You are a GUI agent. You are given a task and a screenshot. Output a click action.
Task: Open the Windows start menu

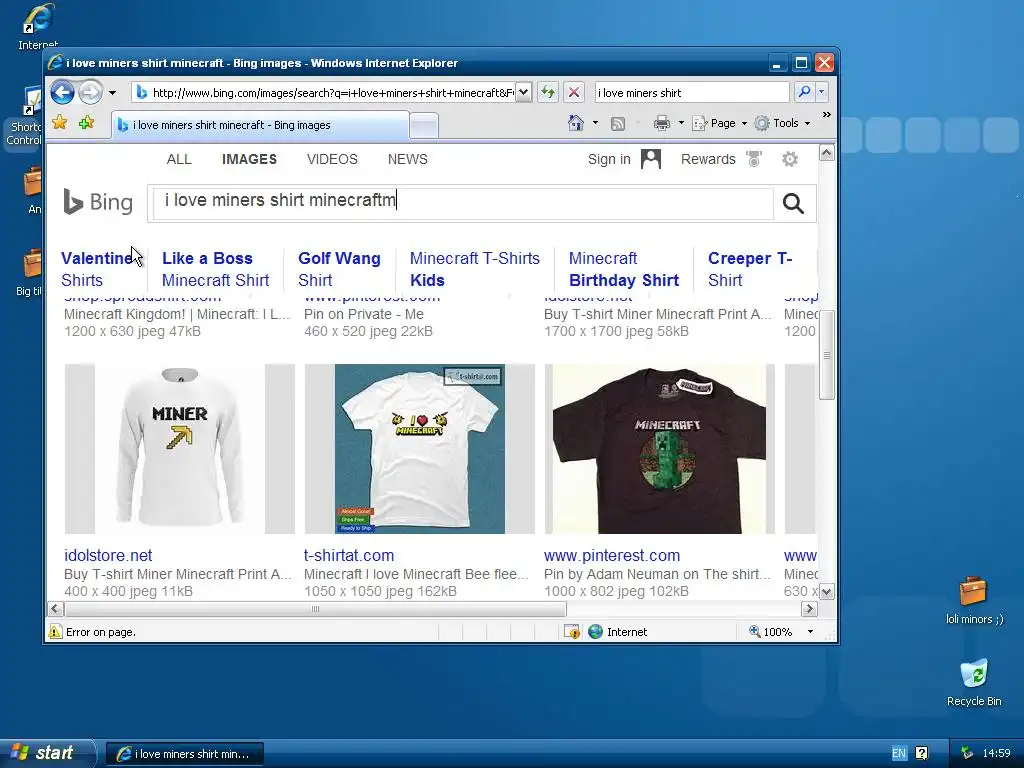(48, 753)
